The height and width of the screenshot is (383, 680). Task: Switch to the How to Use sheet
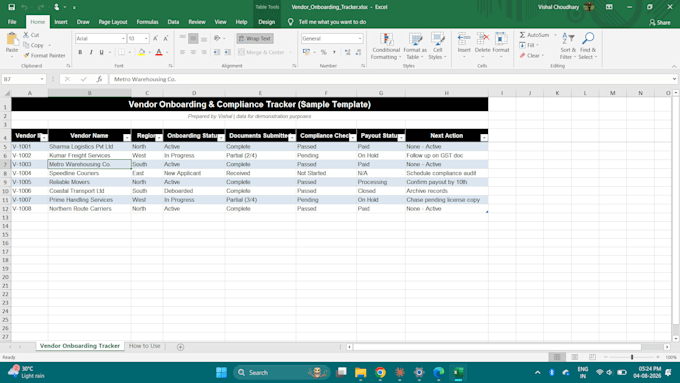click(144, 346)
